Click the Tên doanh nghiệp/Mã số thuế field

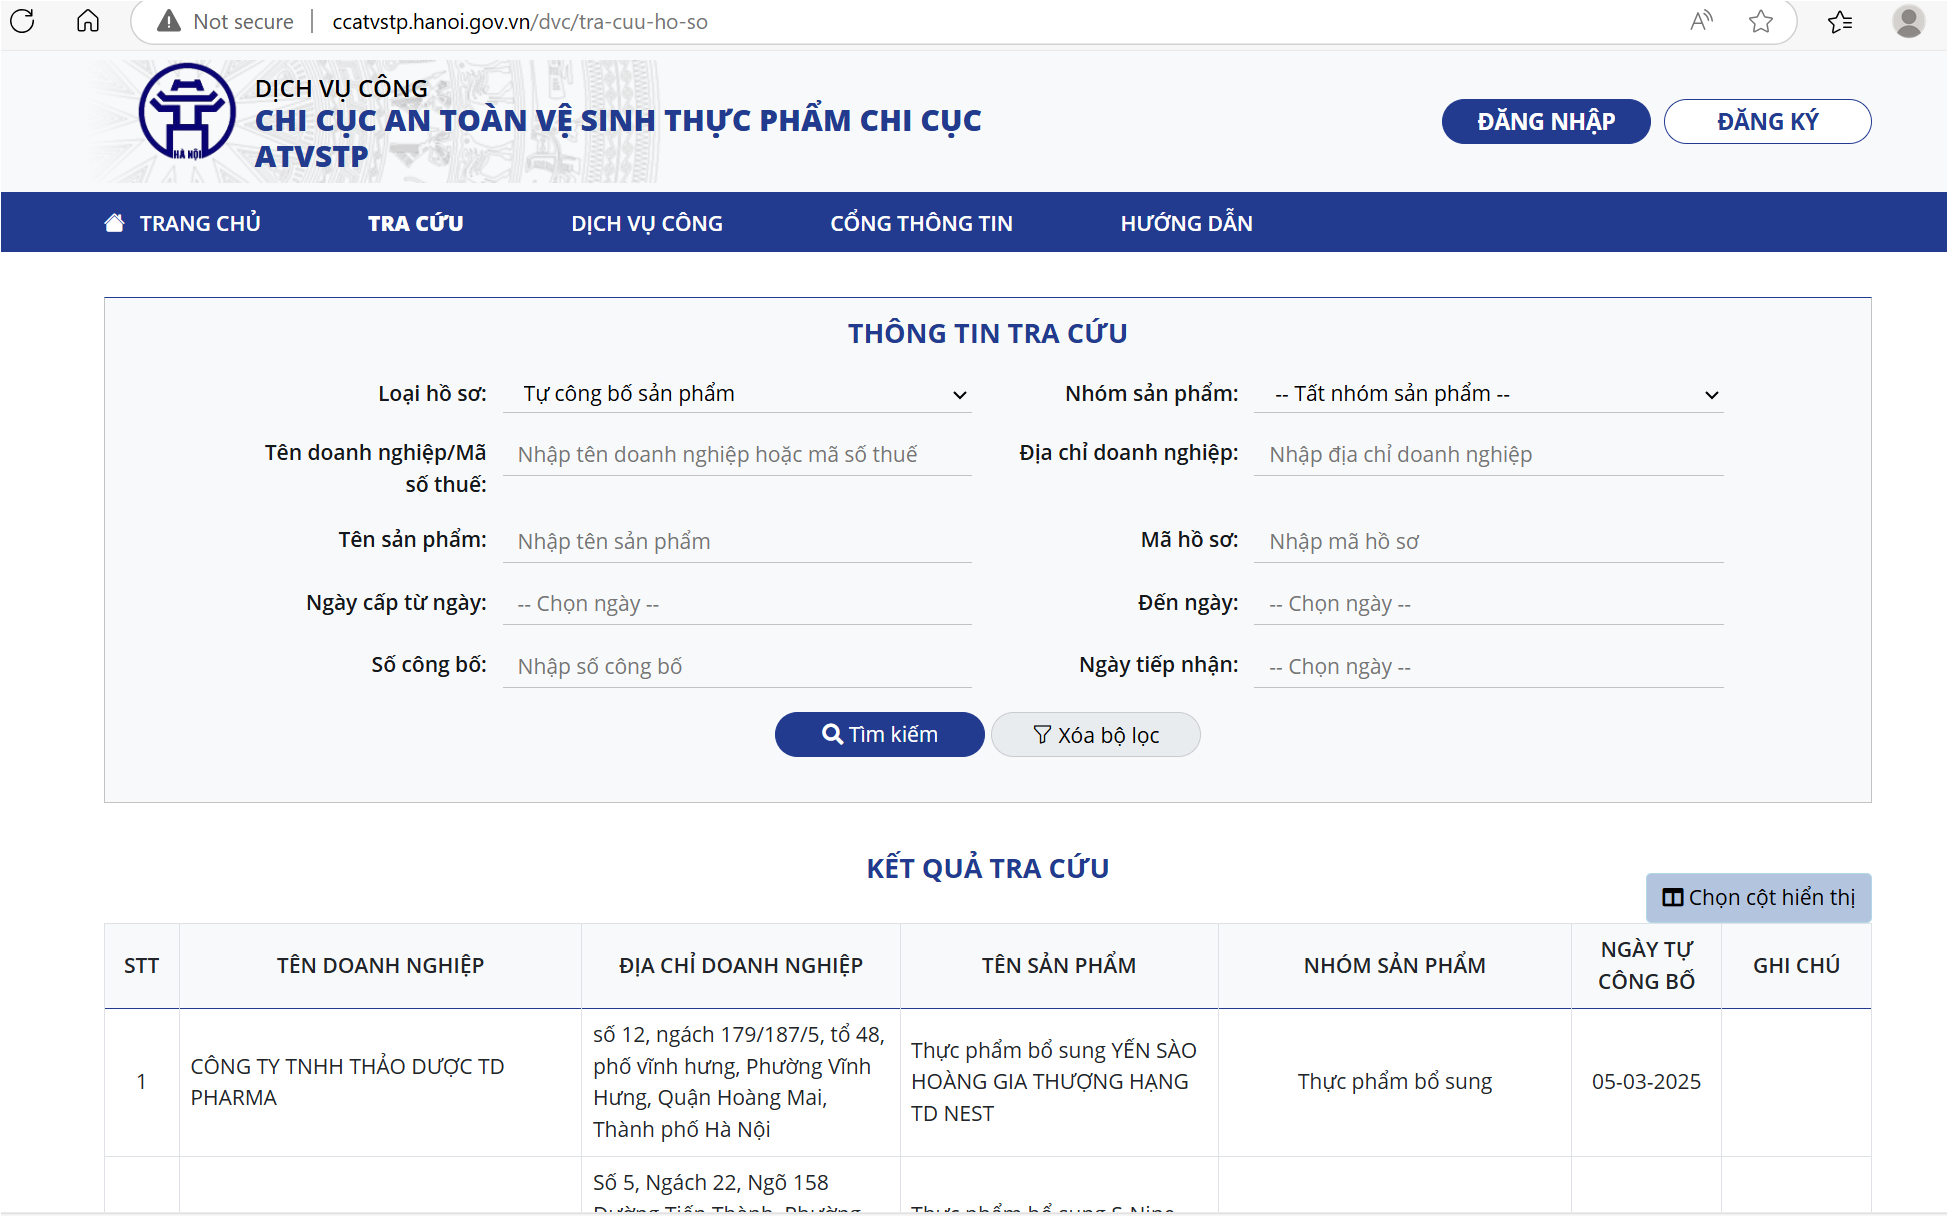[738, 455]
